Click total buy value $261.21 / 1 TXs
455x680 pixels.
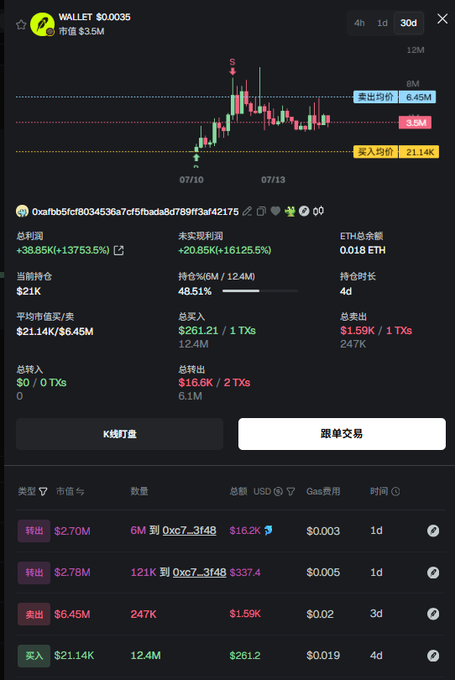coord(217,330)
